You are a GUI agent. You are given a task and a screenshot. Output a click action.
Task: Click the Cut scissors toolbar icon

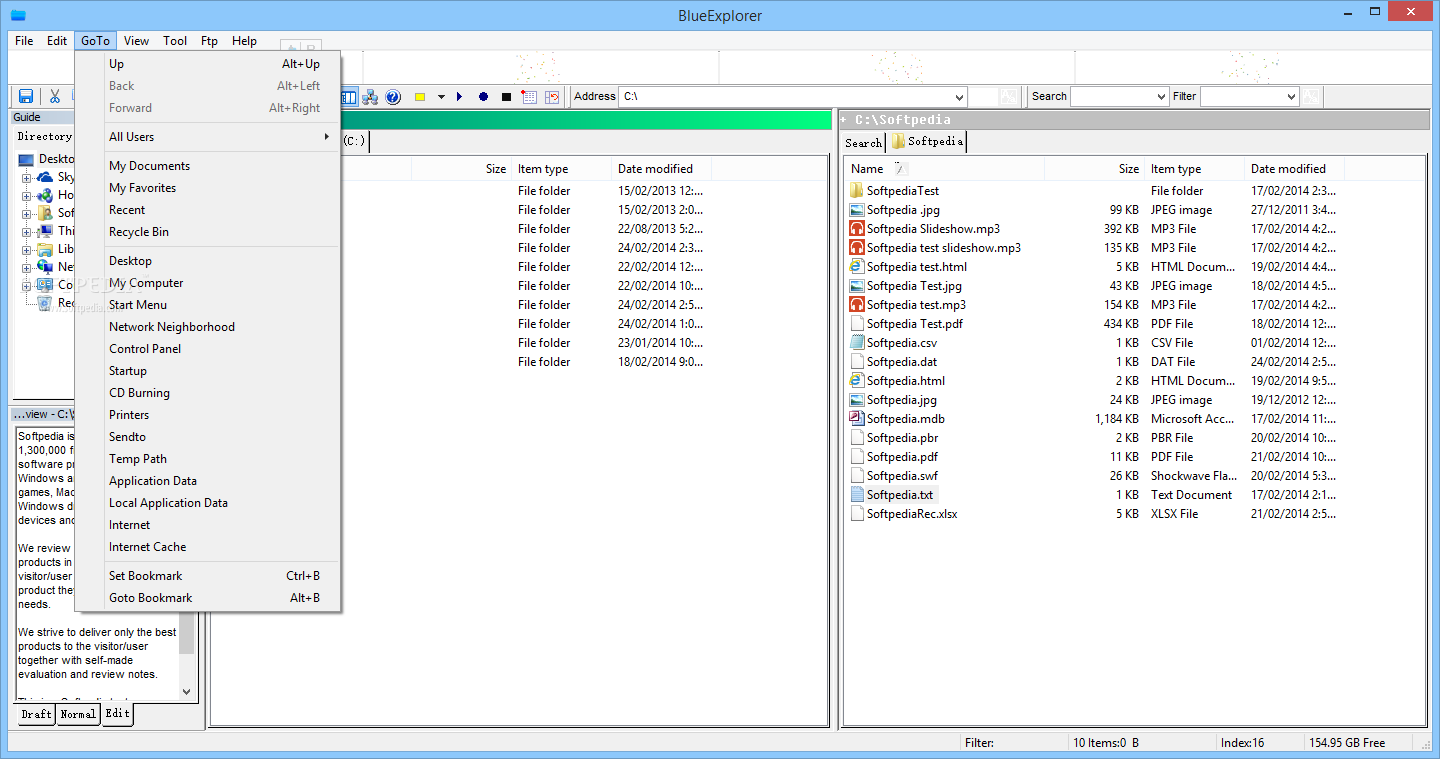tap(55, 97)
